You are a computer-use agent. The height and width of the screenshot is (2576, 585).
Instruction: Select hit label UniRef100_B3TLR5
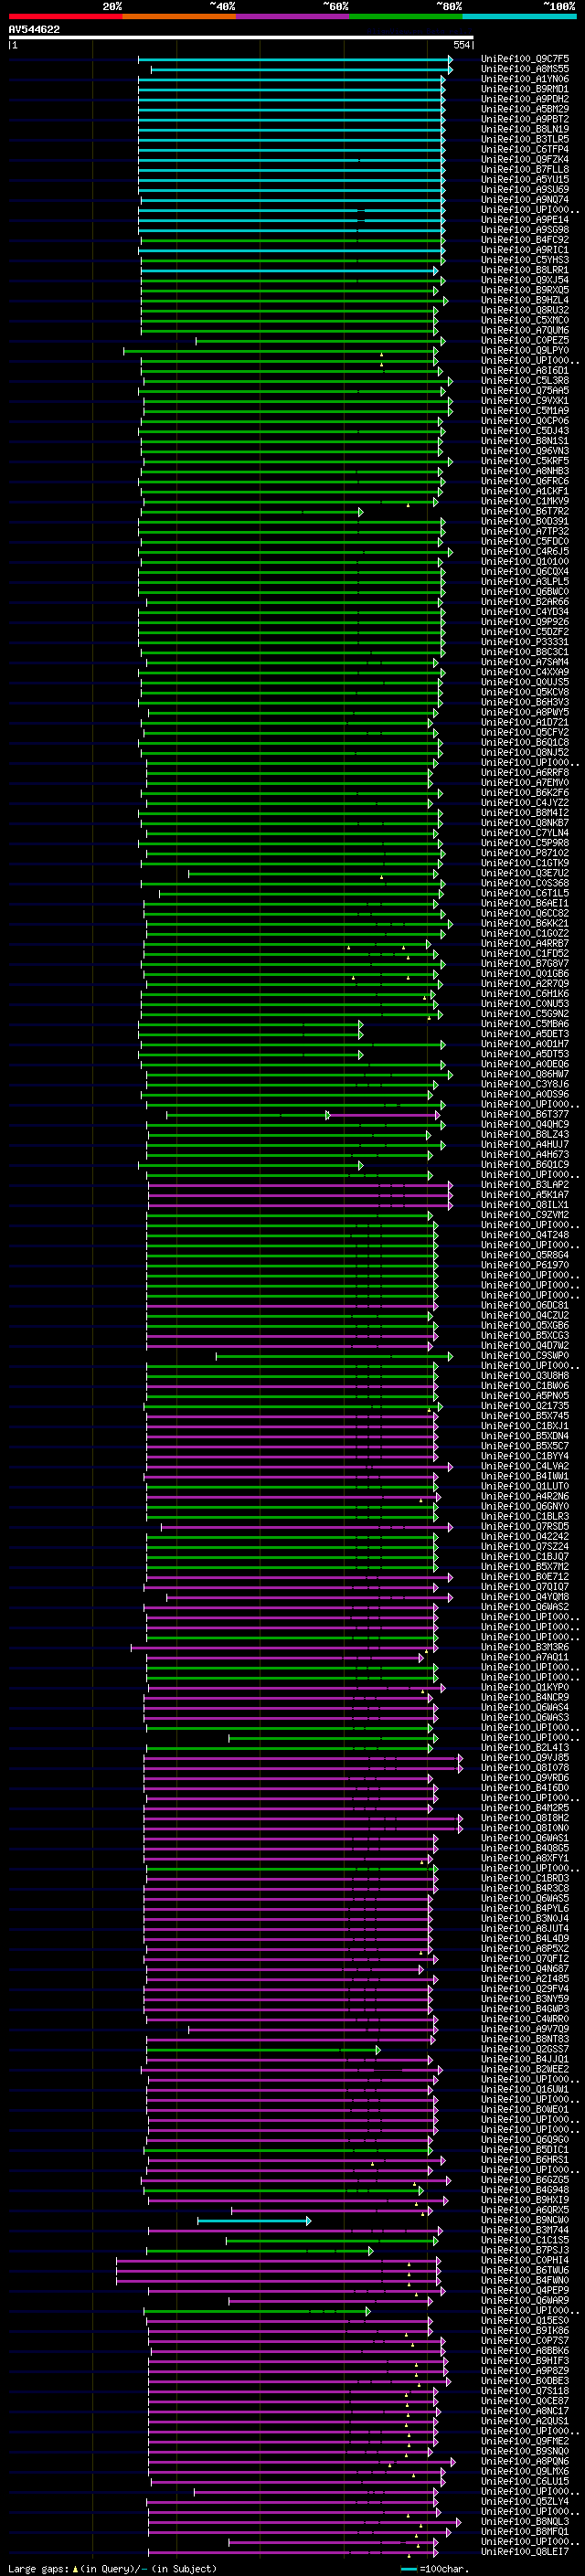(525, 139)
